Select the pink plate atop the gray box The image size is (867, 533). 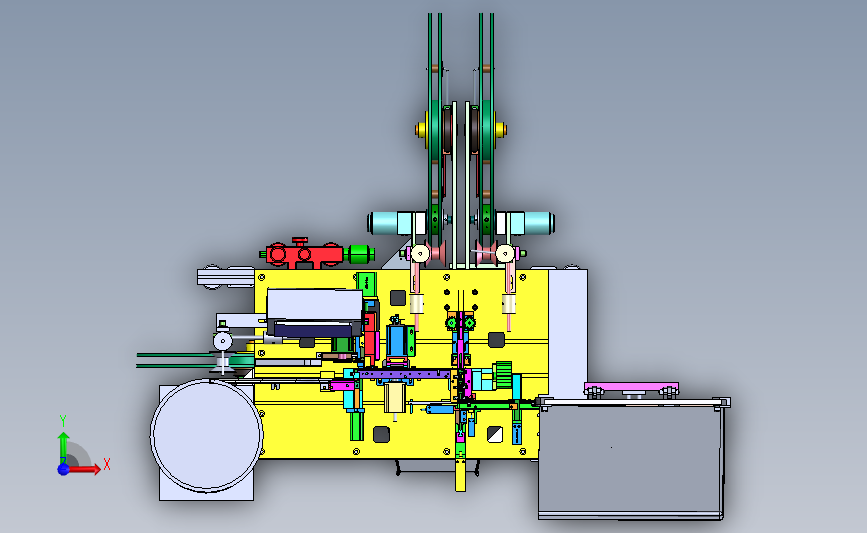point(631,388)
